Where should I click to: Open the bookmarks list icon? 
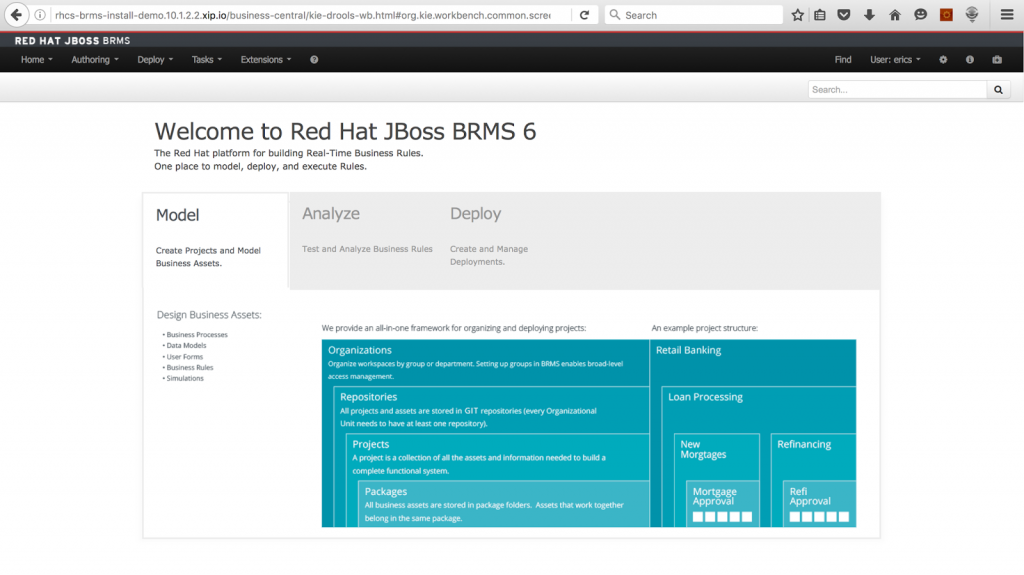pos(820,15)
